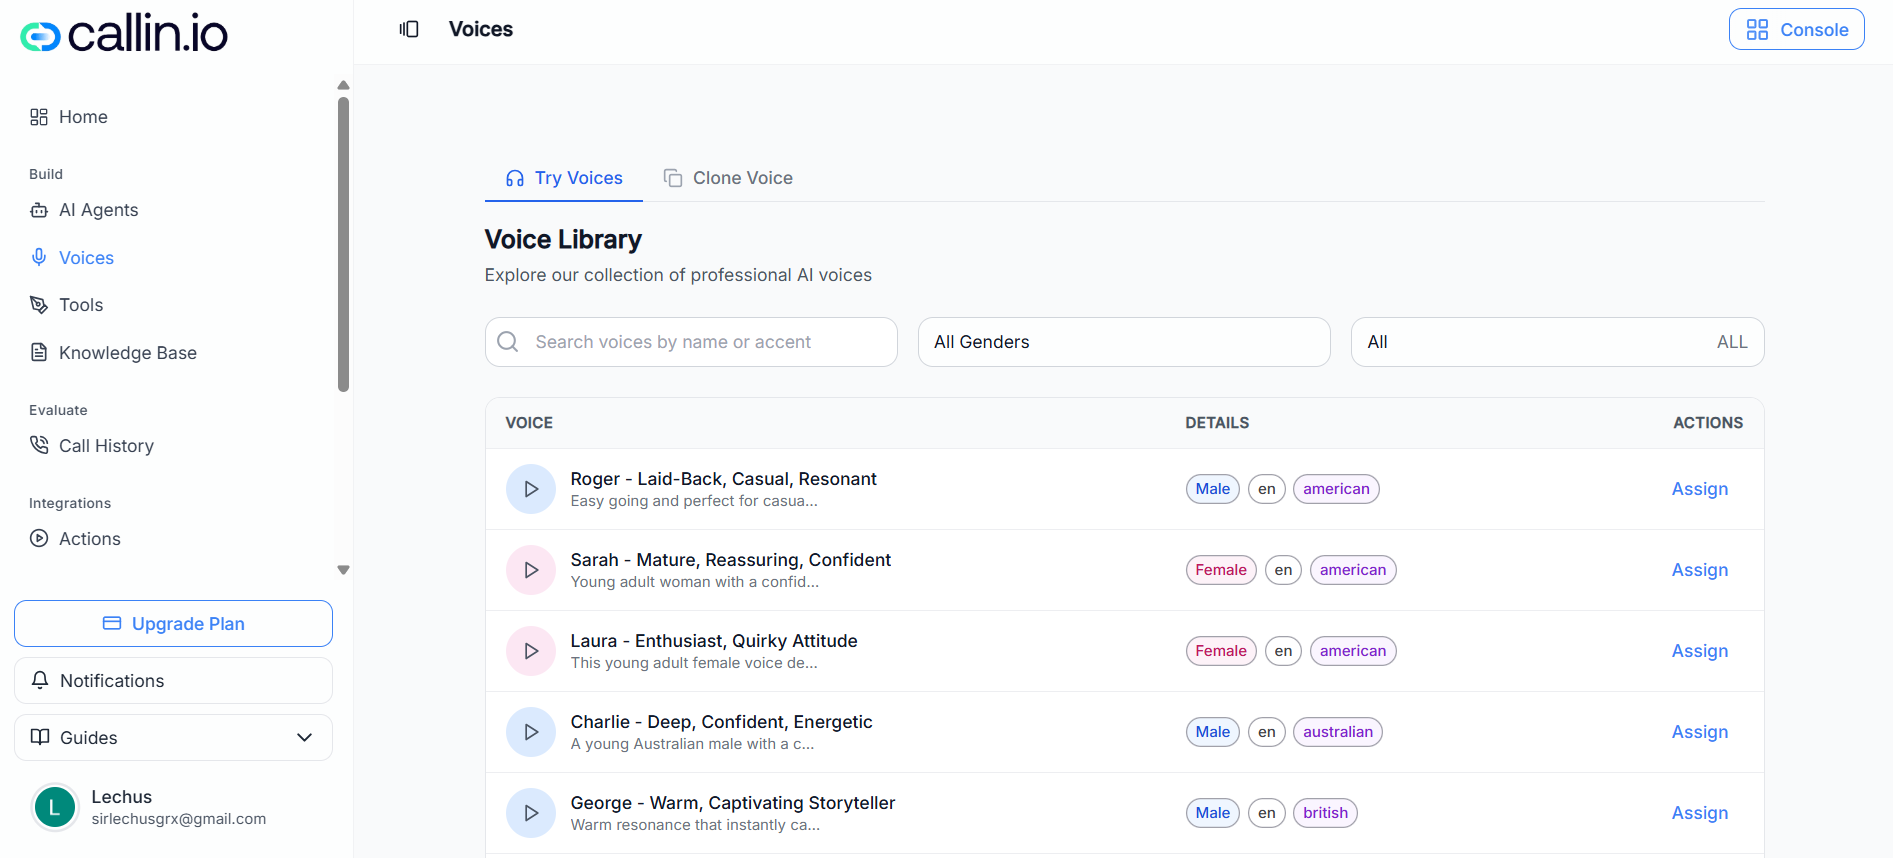Click the Guides chevron arrow

tap(305, 738)
